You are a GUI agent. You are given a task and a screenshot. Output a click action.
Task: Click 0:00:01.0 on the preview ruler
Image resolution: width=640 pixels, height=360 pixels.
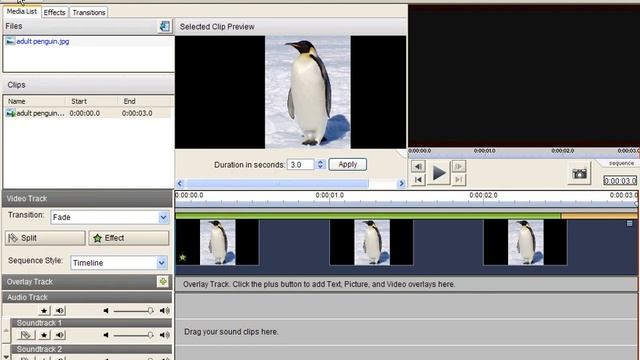pyautogui.click(x=485, y=151)
